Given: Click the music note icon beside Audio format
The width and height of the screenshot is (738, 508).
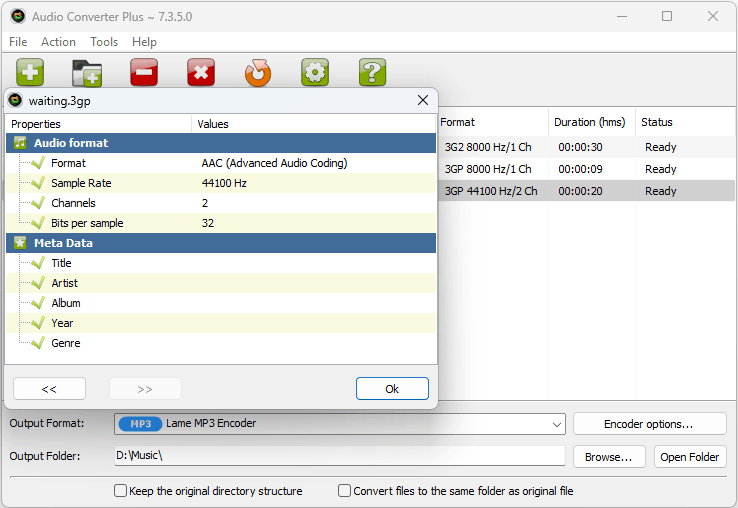Looking at the screenshot, I should [20, 143].
